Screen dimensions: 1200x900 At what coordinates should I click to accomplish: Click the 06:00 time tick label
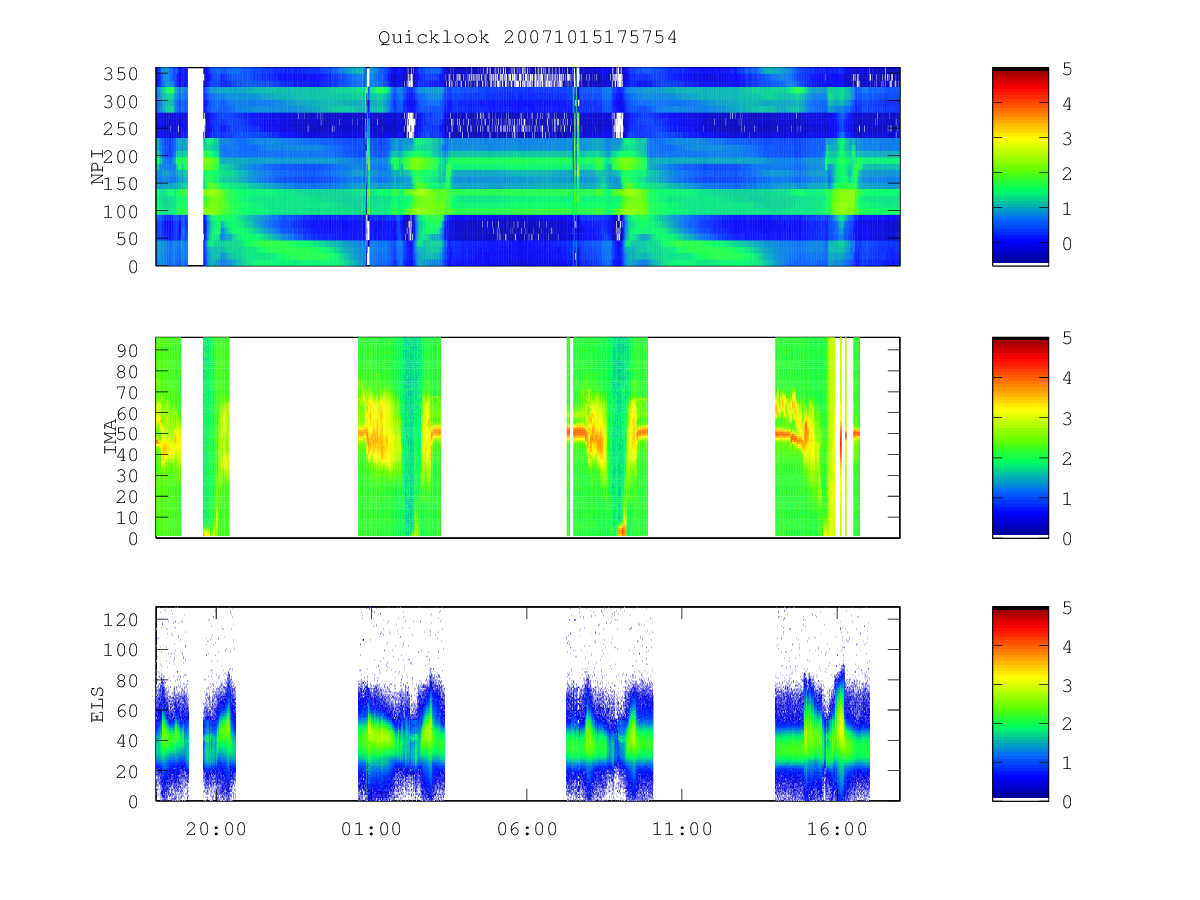(527, 829)
